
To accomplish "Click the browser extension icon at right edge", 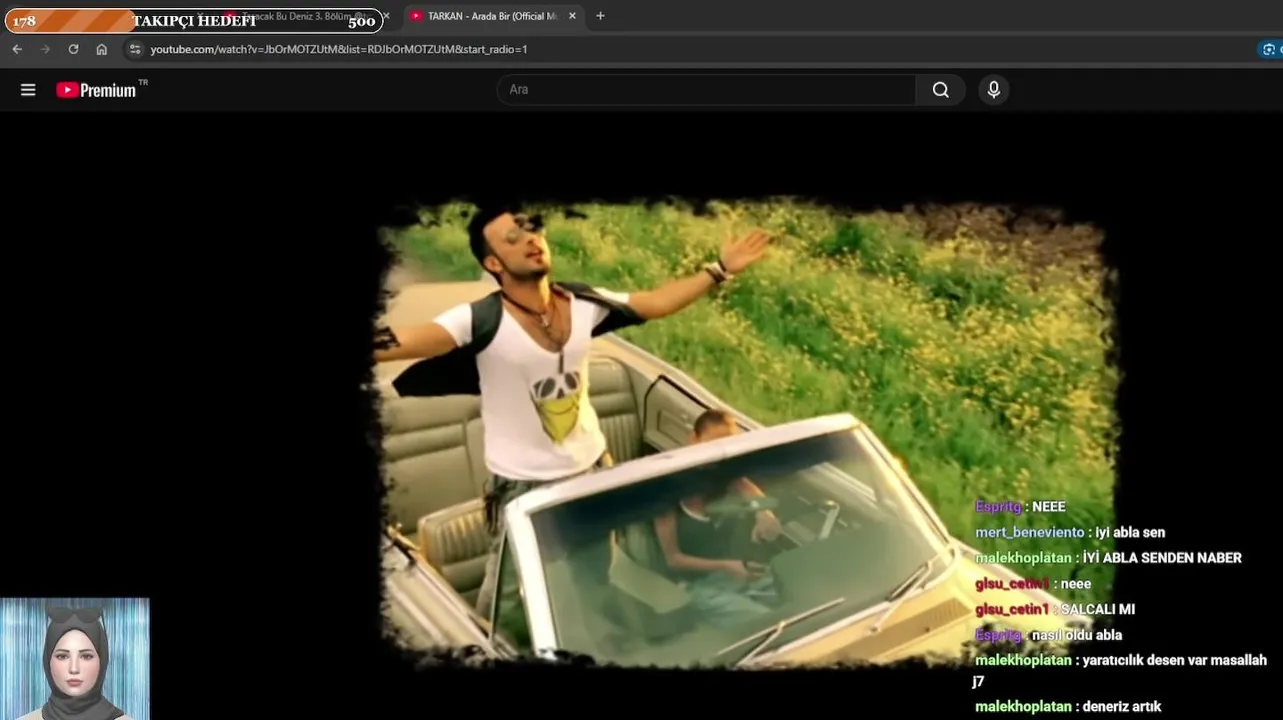I will 1270,49.
